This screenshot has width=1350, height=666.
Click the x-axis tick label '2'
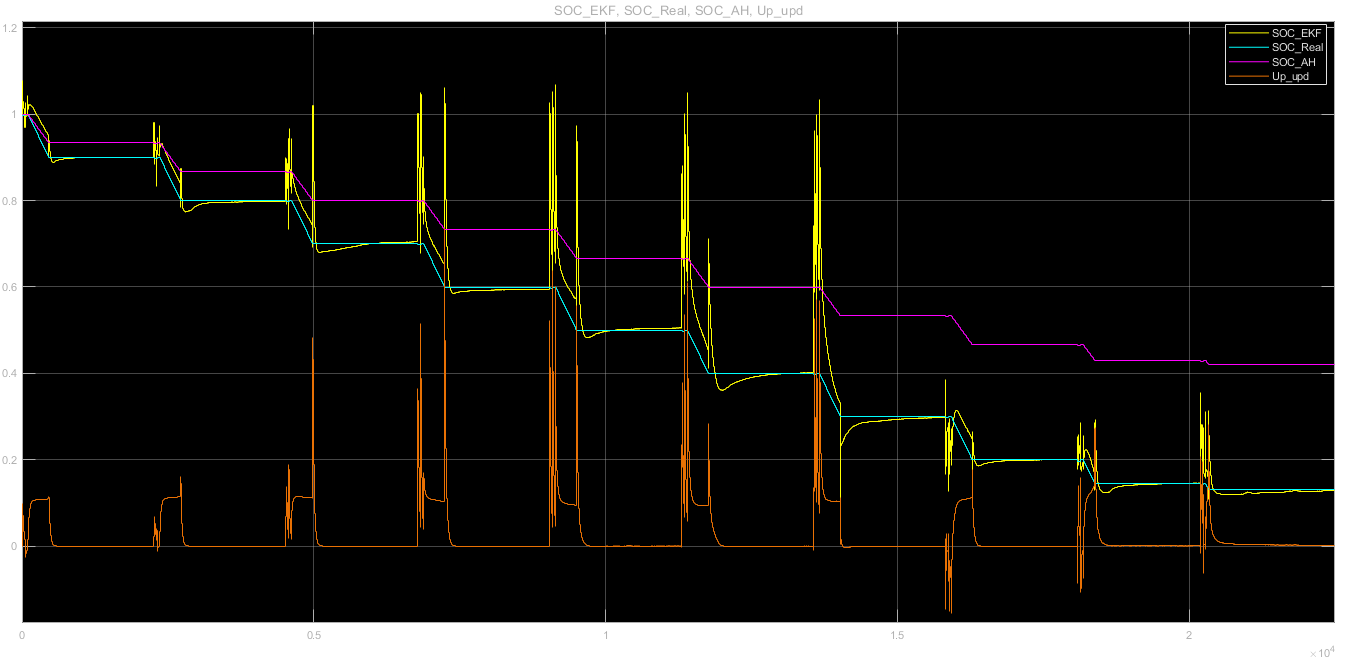(x=1189, y=636)
